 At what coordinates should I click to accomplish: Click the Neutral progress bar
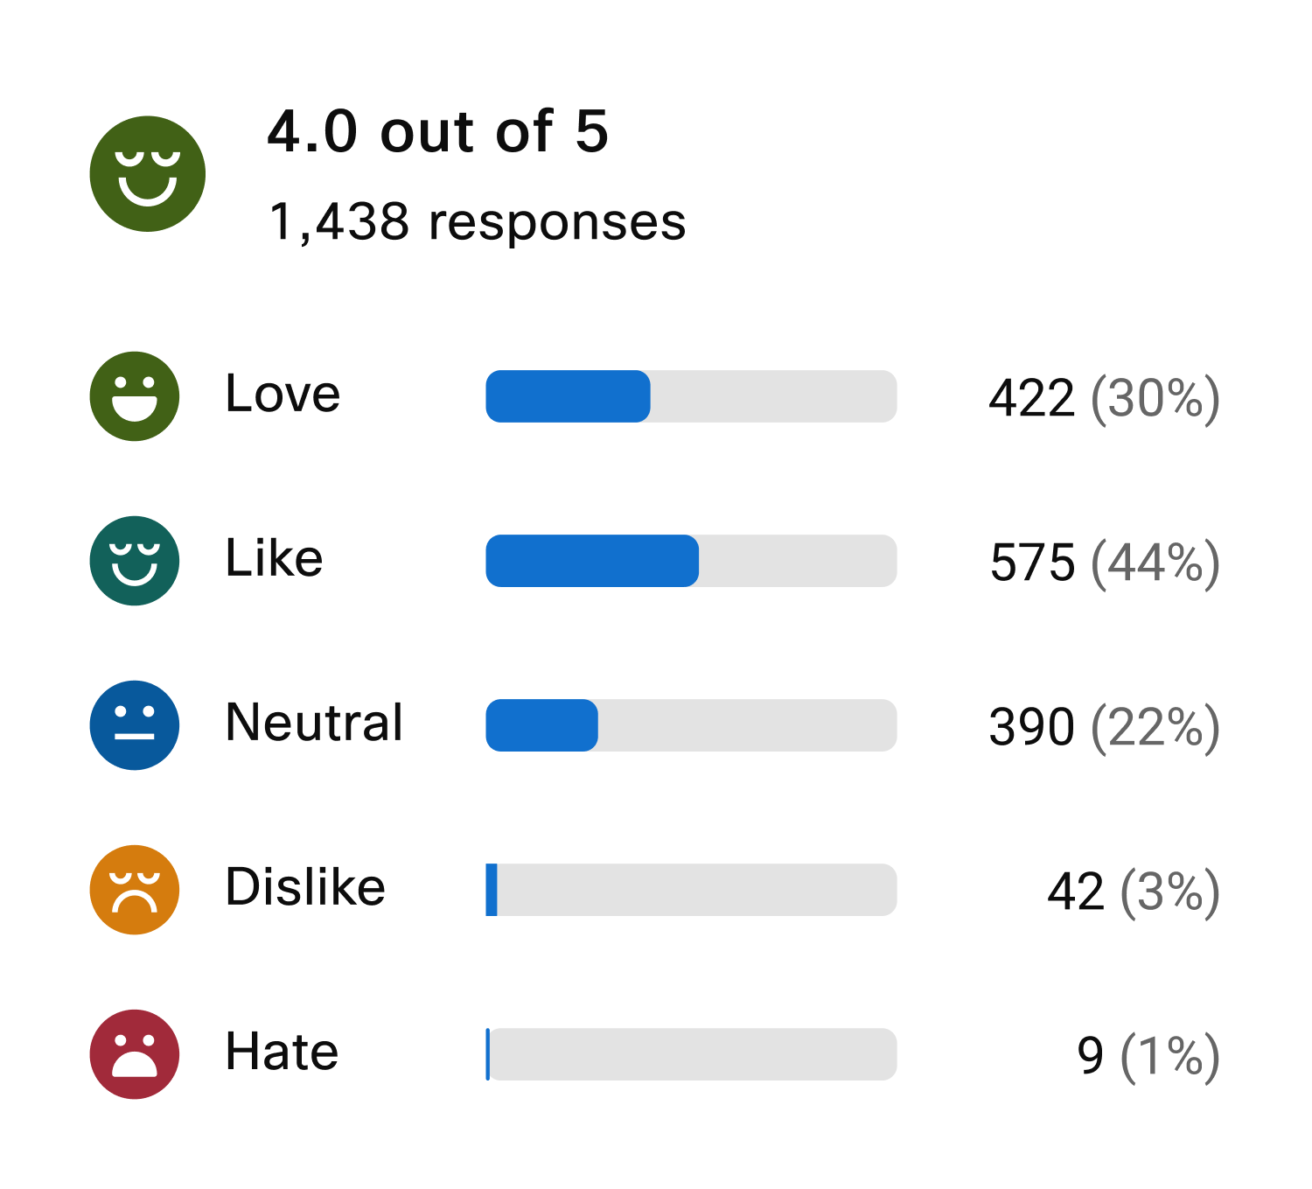(x=691, y=725)
